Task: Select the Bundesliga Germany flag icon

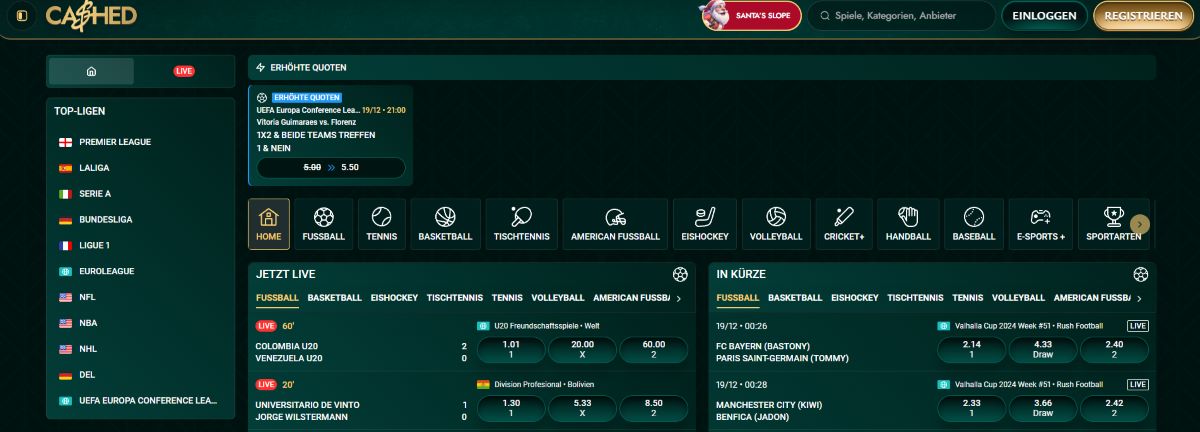Action: [65, 220]
